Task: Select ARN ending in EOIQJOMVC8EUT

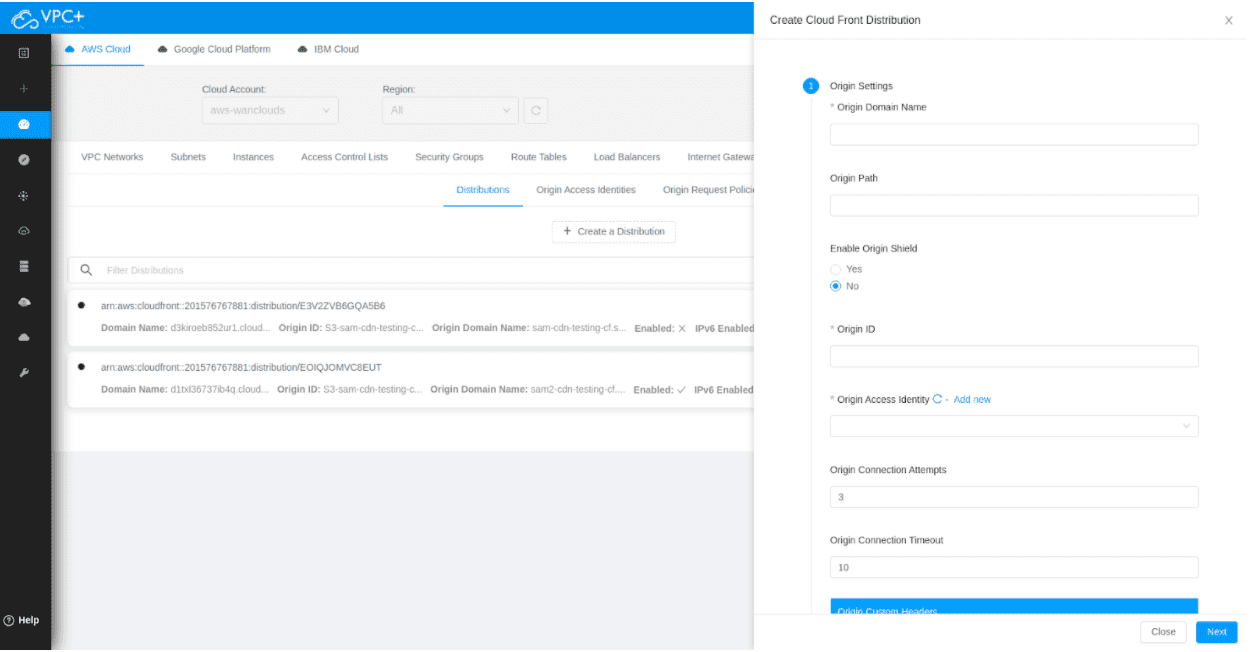Action: click(x=241, y=367)
